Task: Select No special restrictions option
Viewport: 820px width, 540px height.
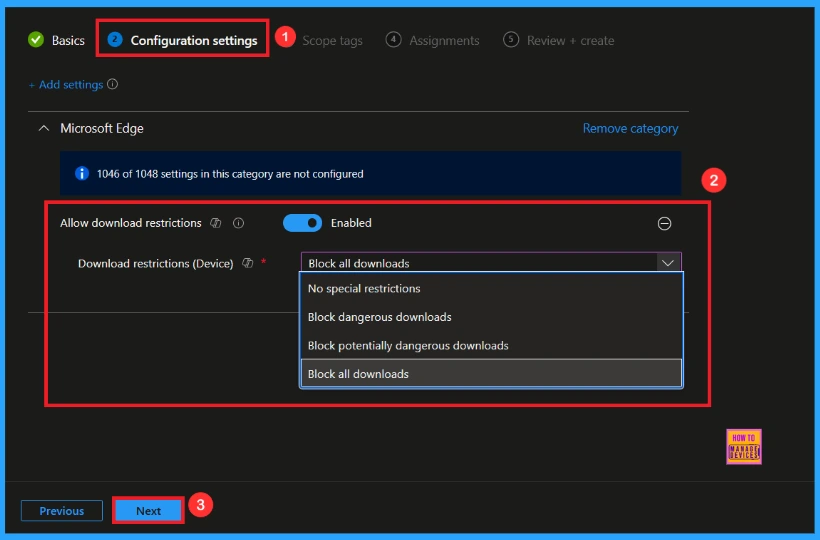Action: click(491, 289)
